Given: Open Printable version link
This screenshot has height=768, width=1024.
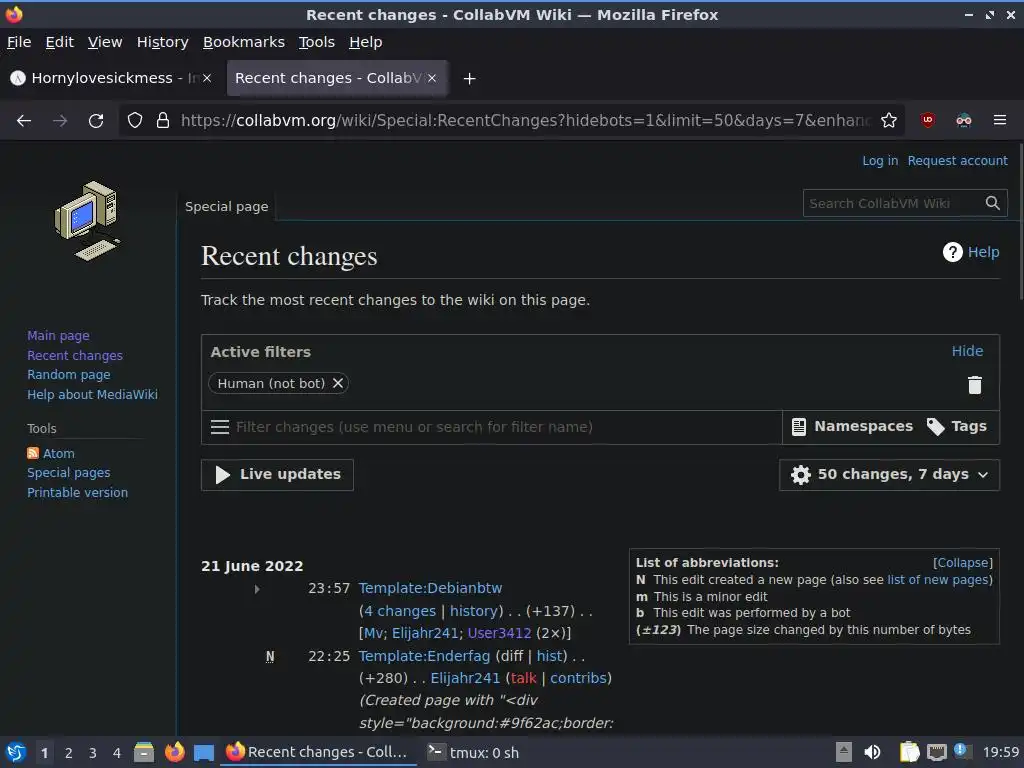Looking at the screenshot, I should click(77, 492).
